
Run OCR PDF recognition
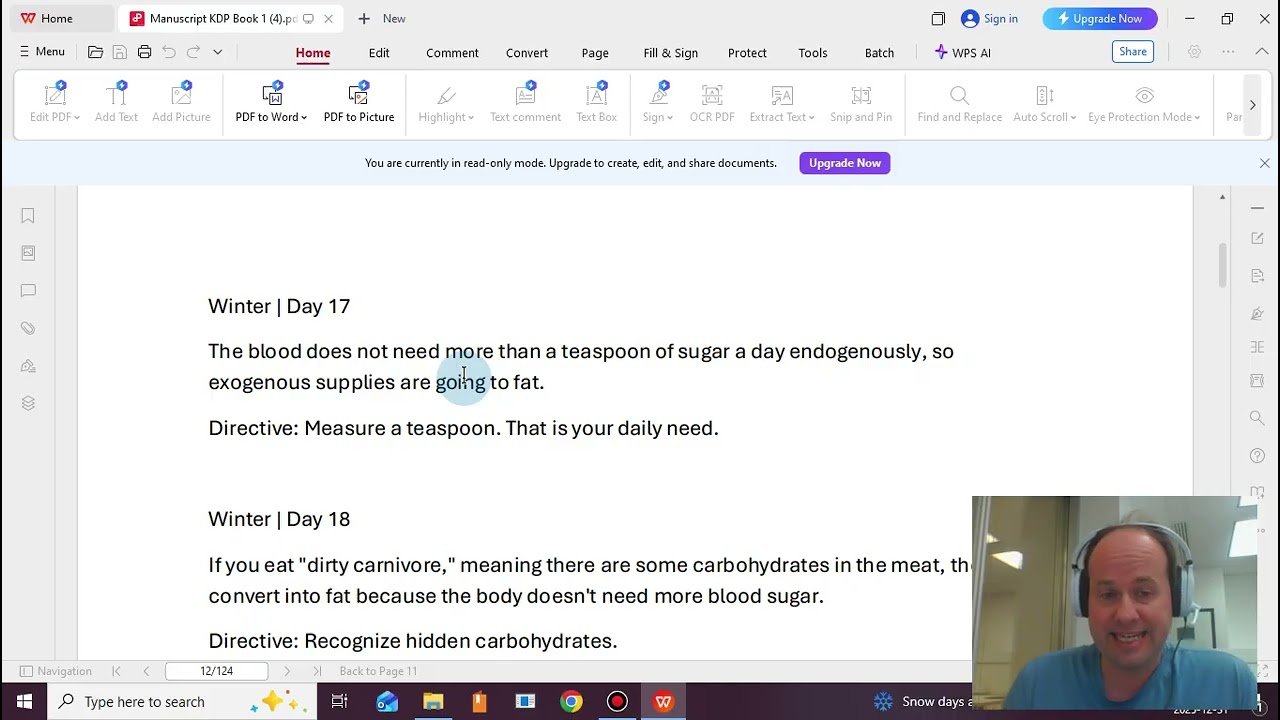click(712, 103)
